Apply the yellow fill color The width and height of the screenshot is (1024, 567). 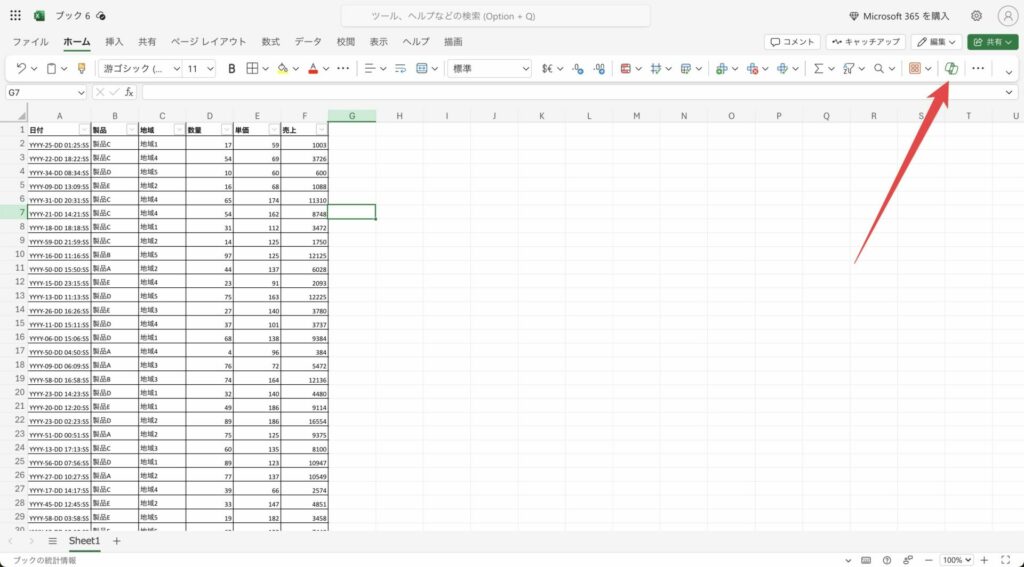click(x=282, y=68)
